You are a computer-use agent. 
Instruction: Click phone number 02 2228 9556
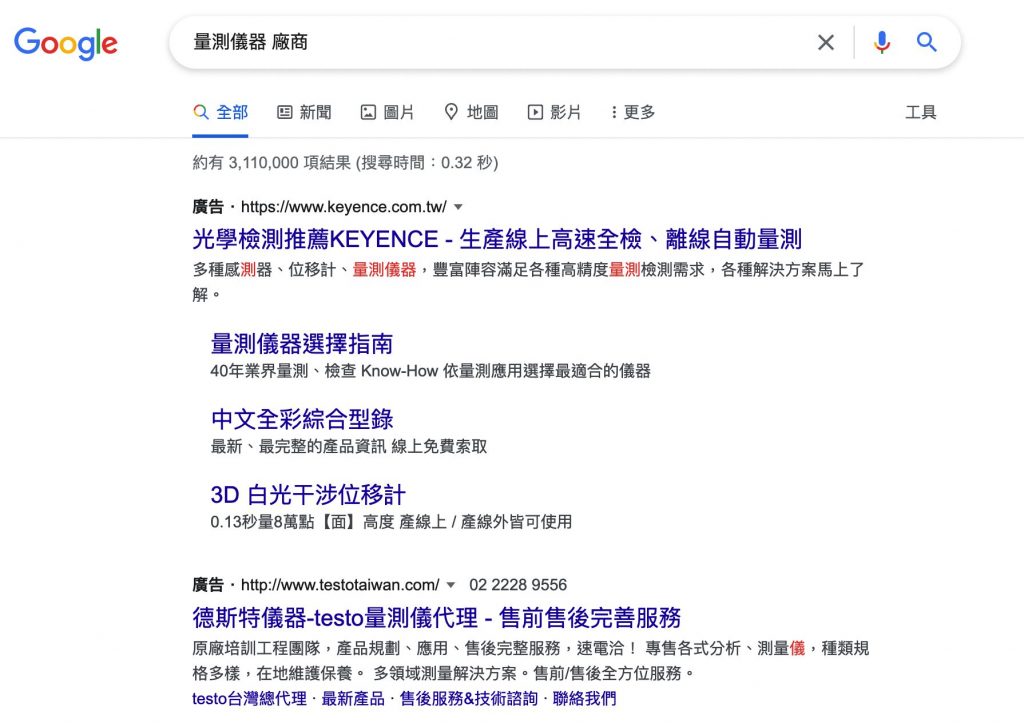(x=518, y=585)
